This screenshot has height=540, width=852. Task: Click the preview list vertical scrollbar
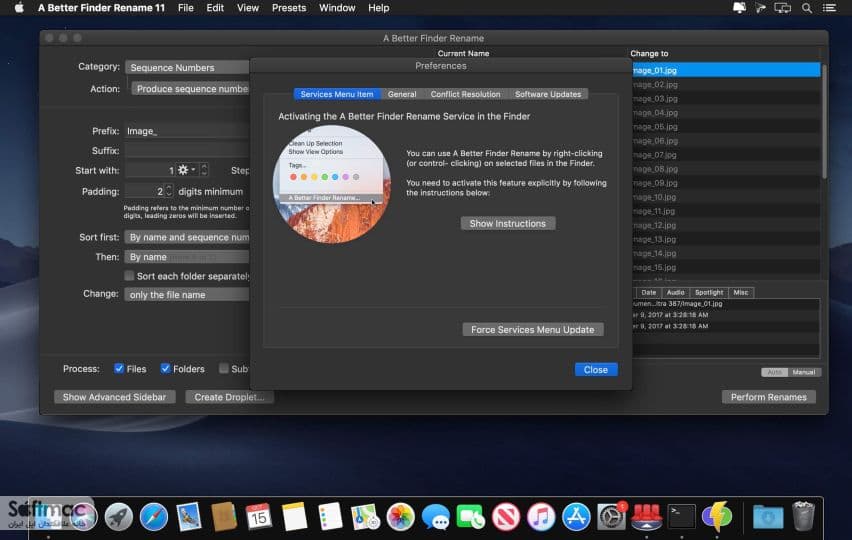[x=824, y=122]
